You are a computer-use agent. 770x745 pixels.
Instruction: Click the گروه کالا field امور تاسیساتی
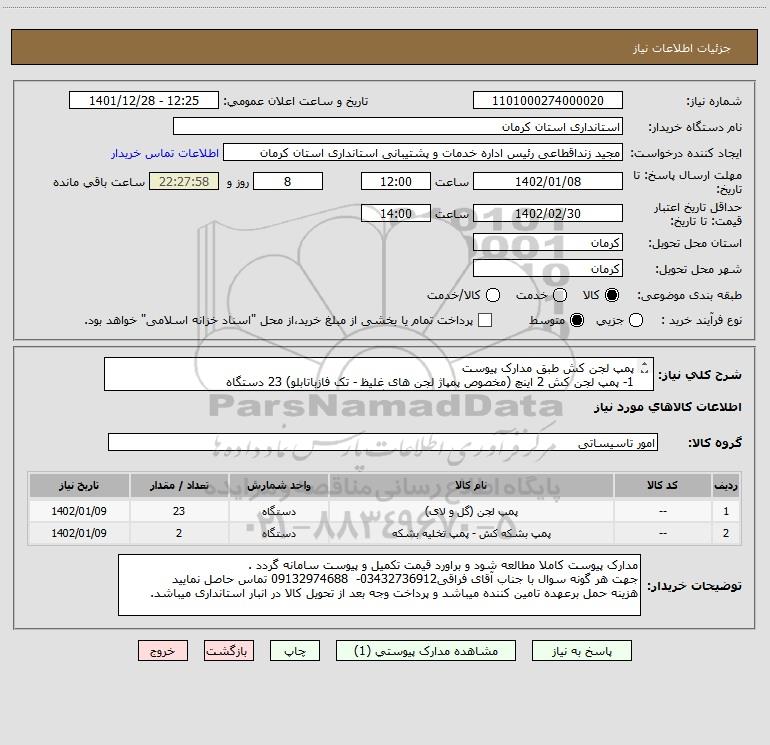383,442
